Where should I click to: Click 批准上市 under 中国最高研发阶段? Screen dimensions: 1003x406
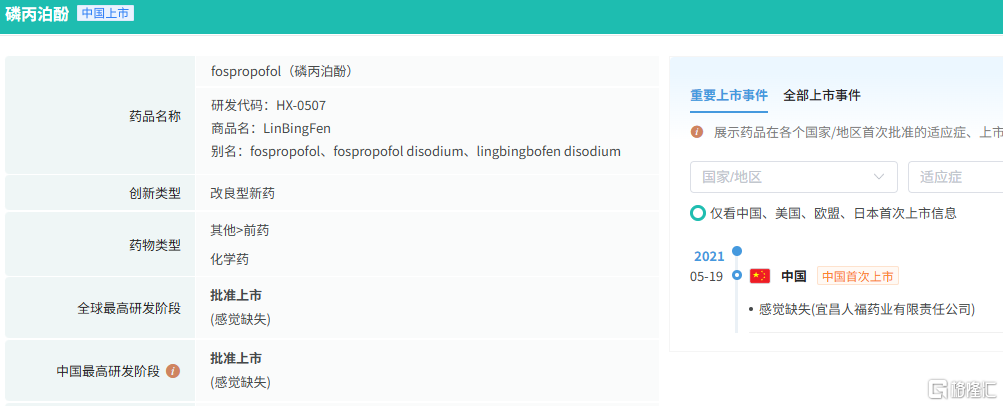pos(236,358)
